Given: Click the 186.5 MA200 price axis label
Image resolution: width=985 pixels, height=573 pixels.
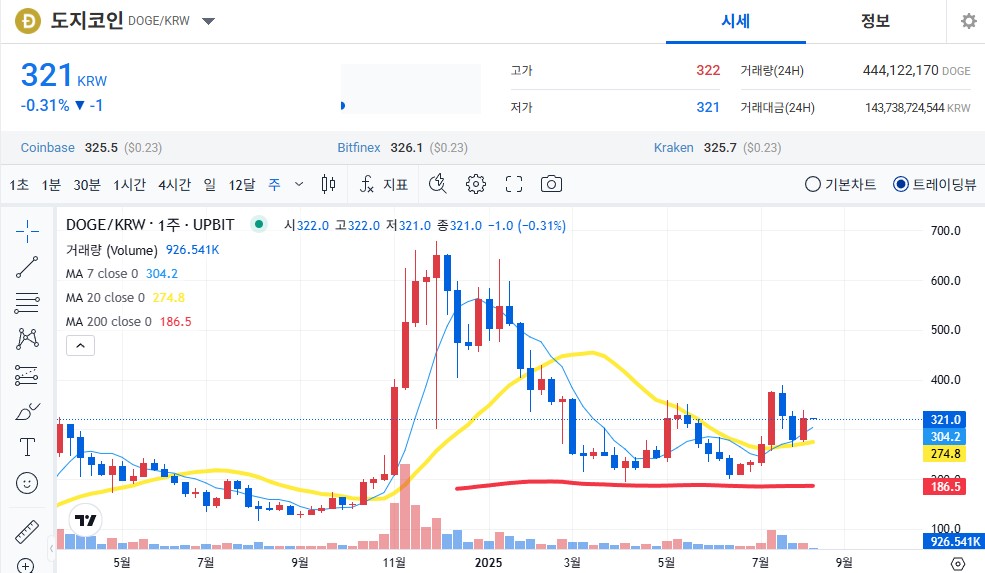Looking at the screenshot, I should [945, 486].
